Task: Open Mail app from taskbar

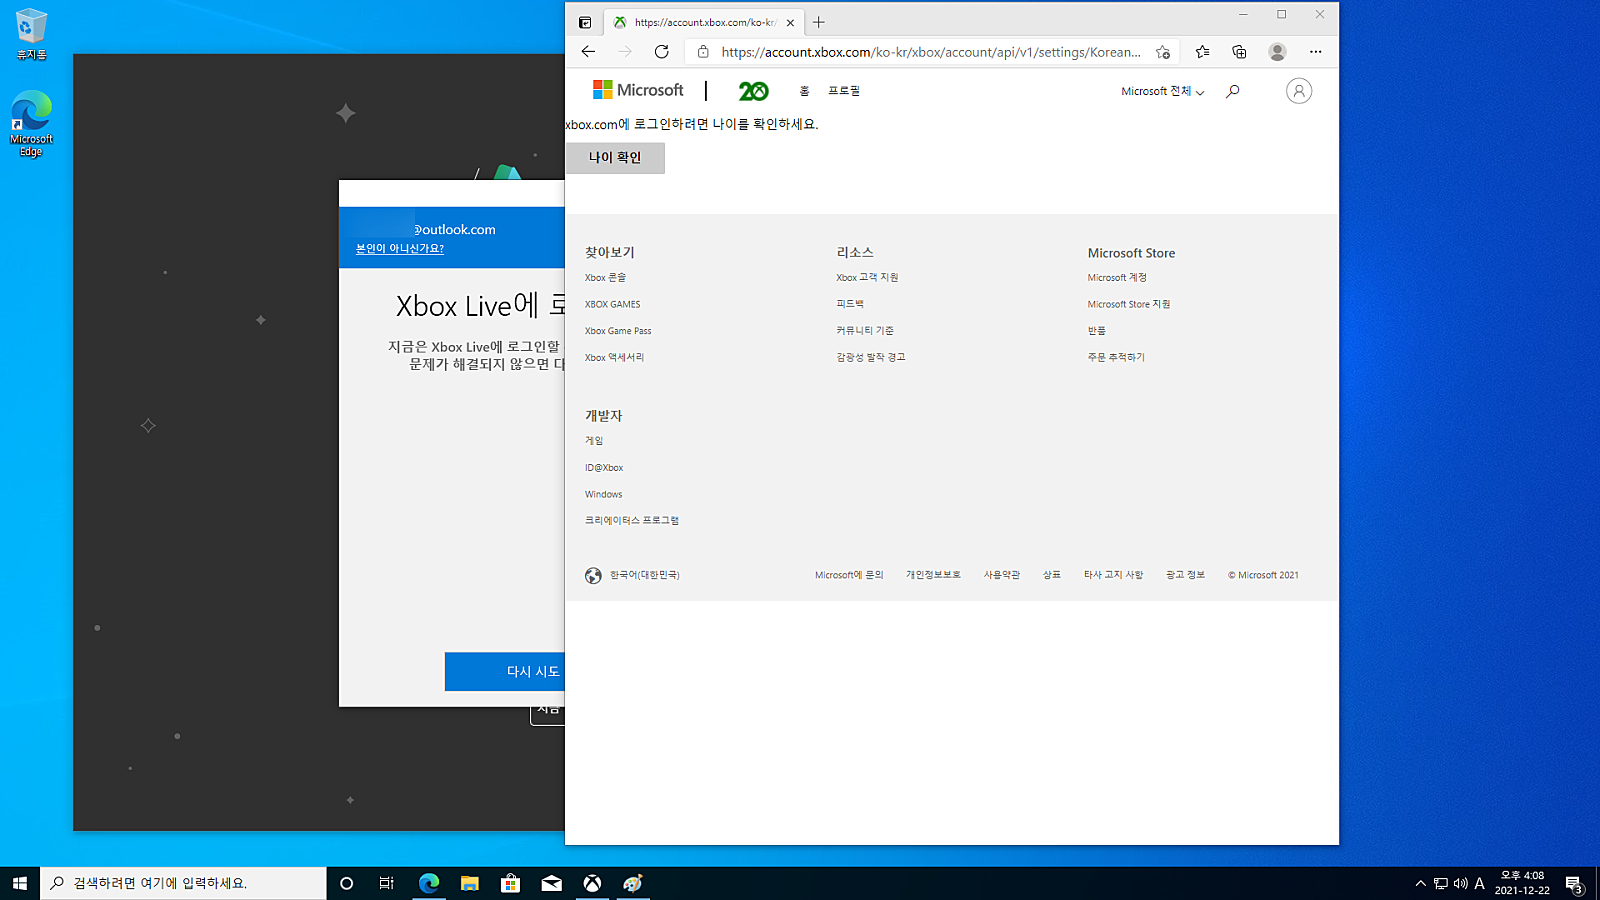Action: coord(552,883)
